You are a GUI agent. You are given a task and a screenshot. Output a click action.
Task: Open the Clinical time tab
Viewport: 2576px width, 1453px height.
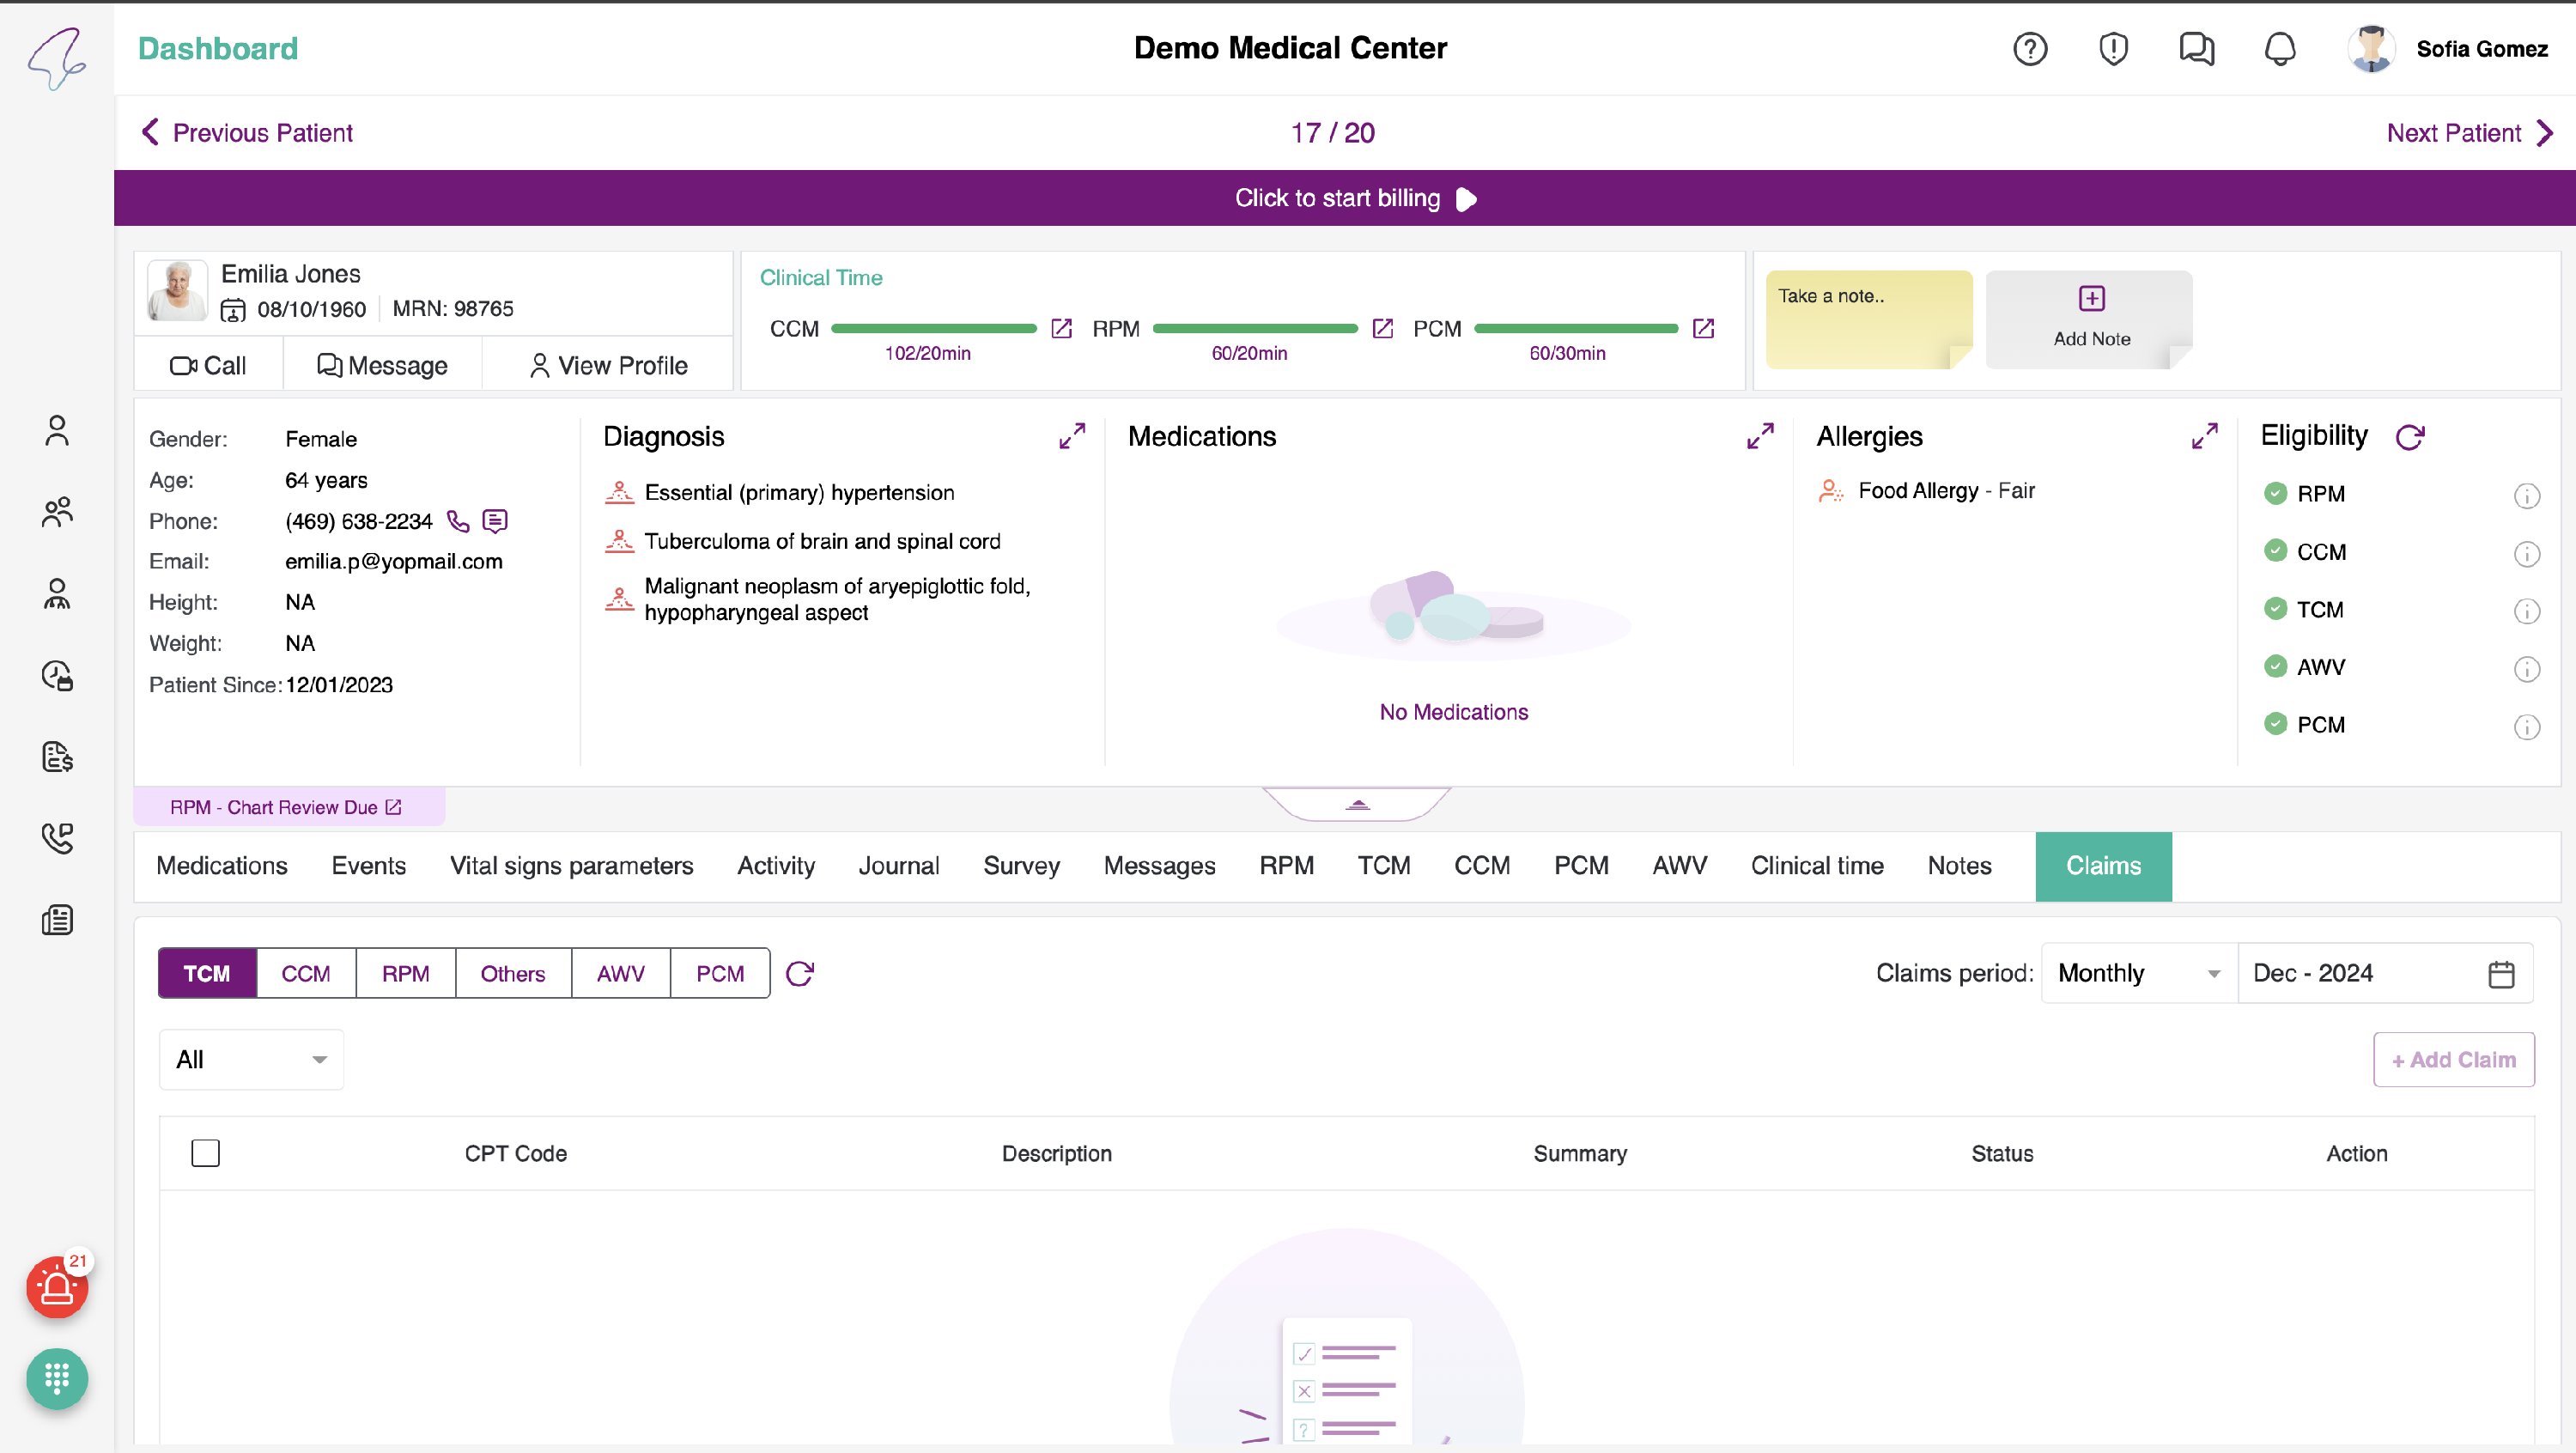click(x=1816, y=866)
